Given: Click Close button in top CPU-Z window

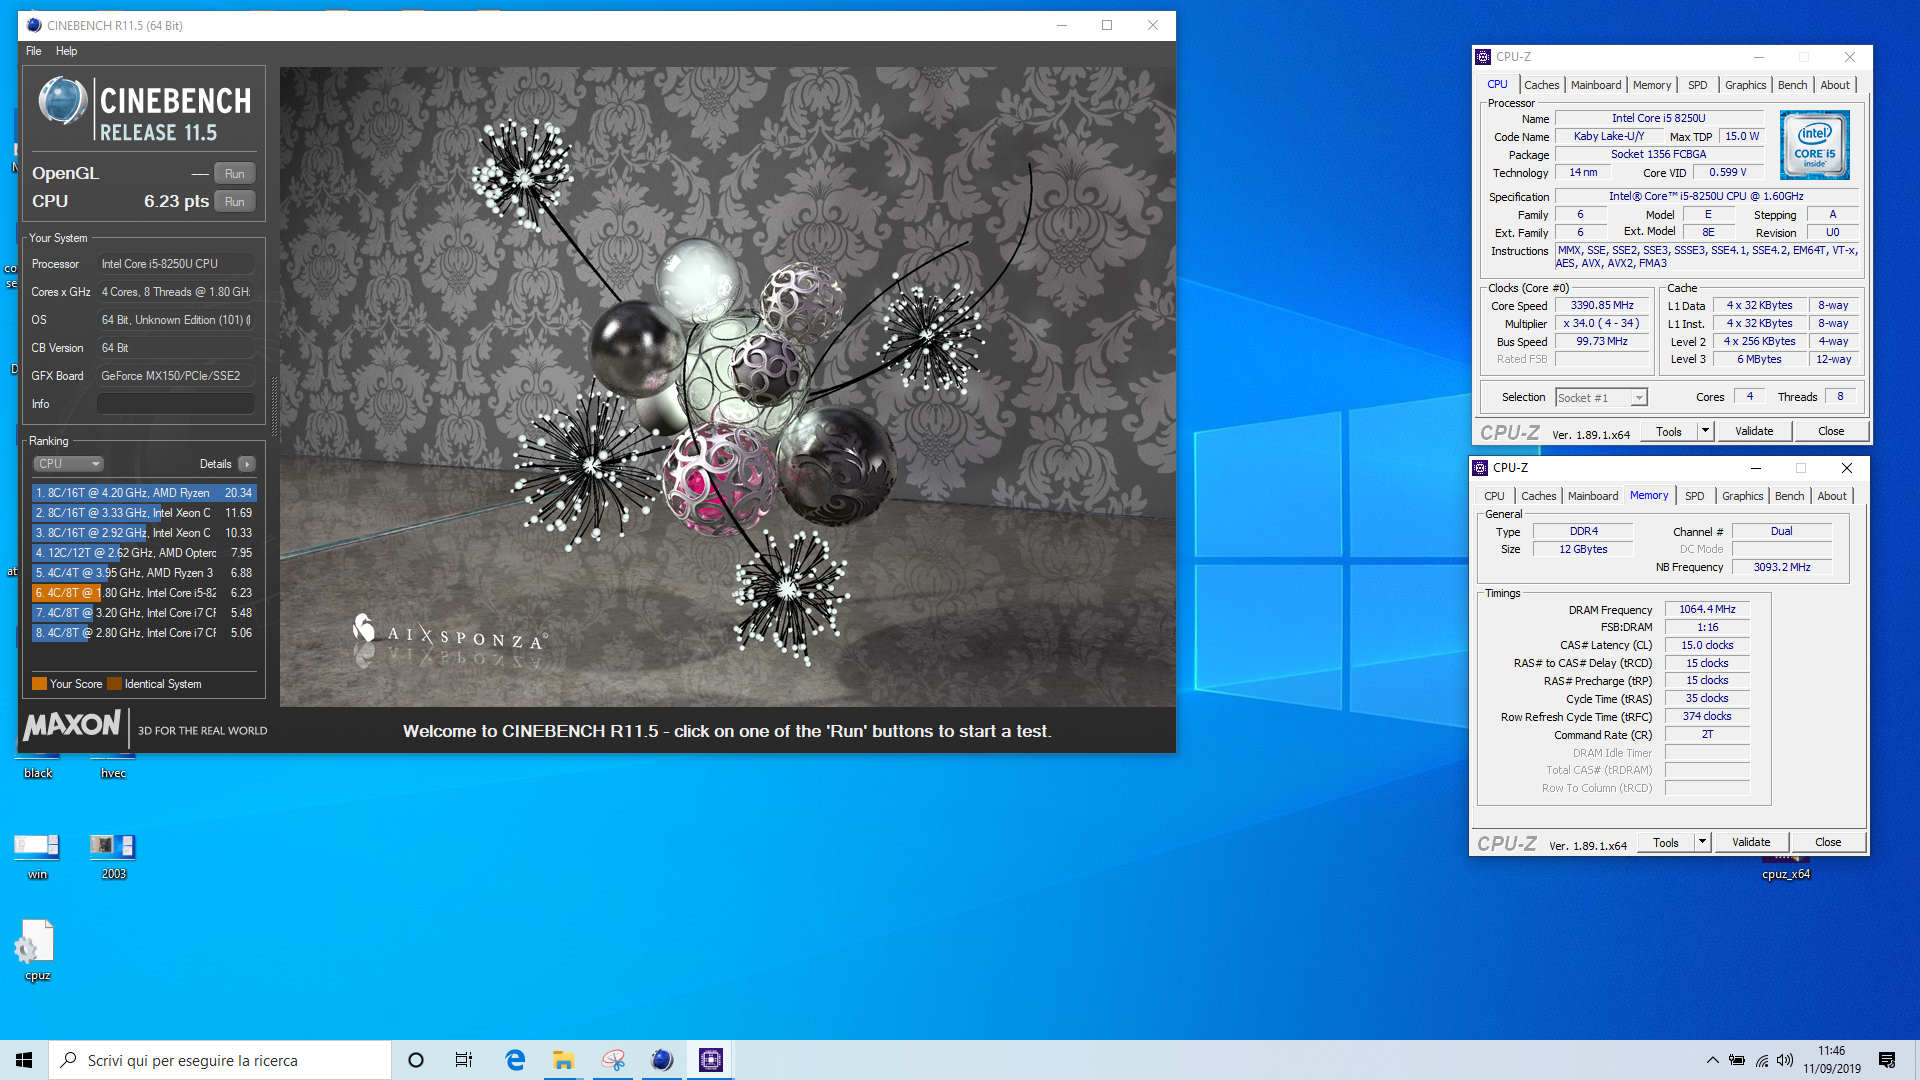Looking at the screenshot, I should [1831, 432].
